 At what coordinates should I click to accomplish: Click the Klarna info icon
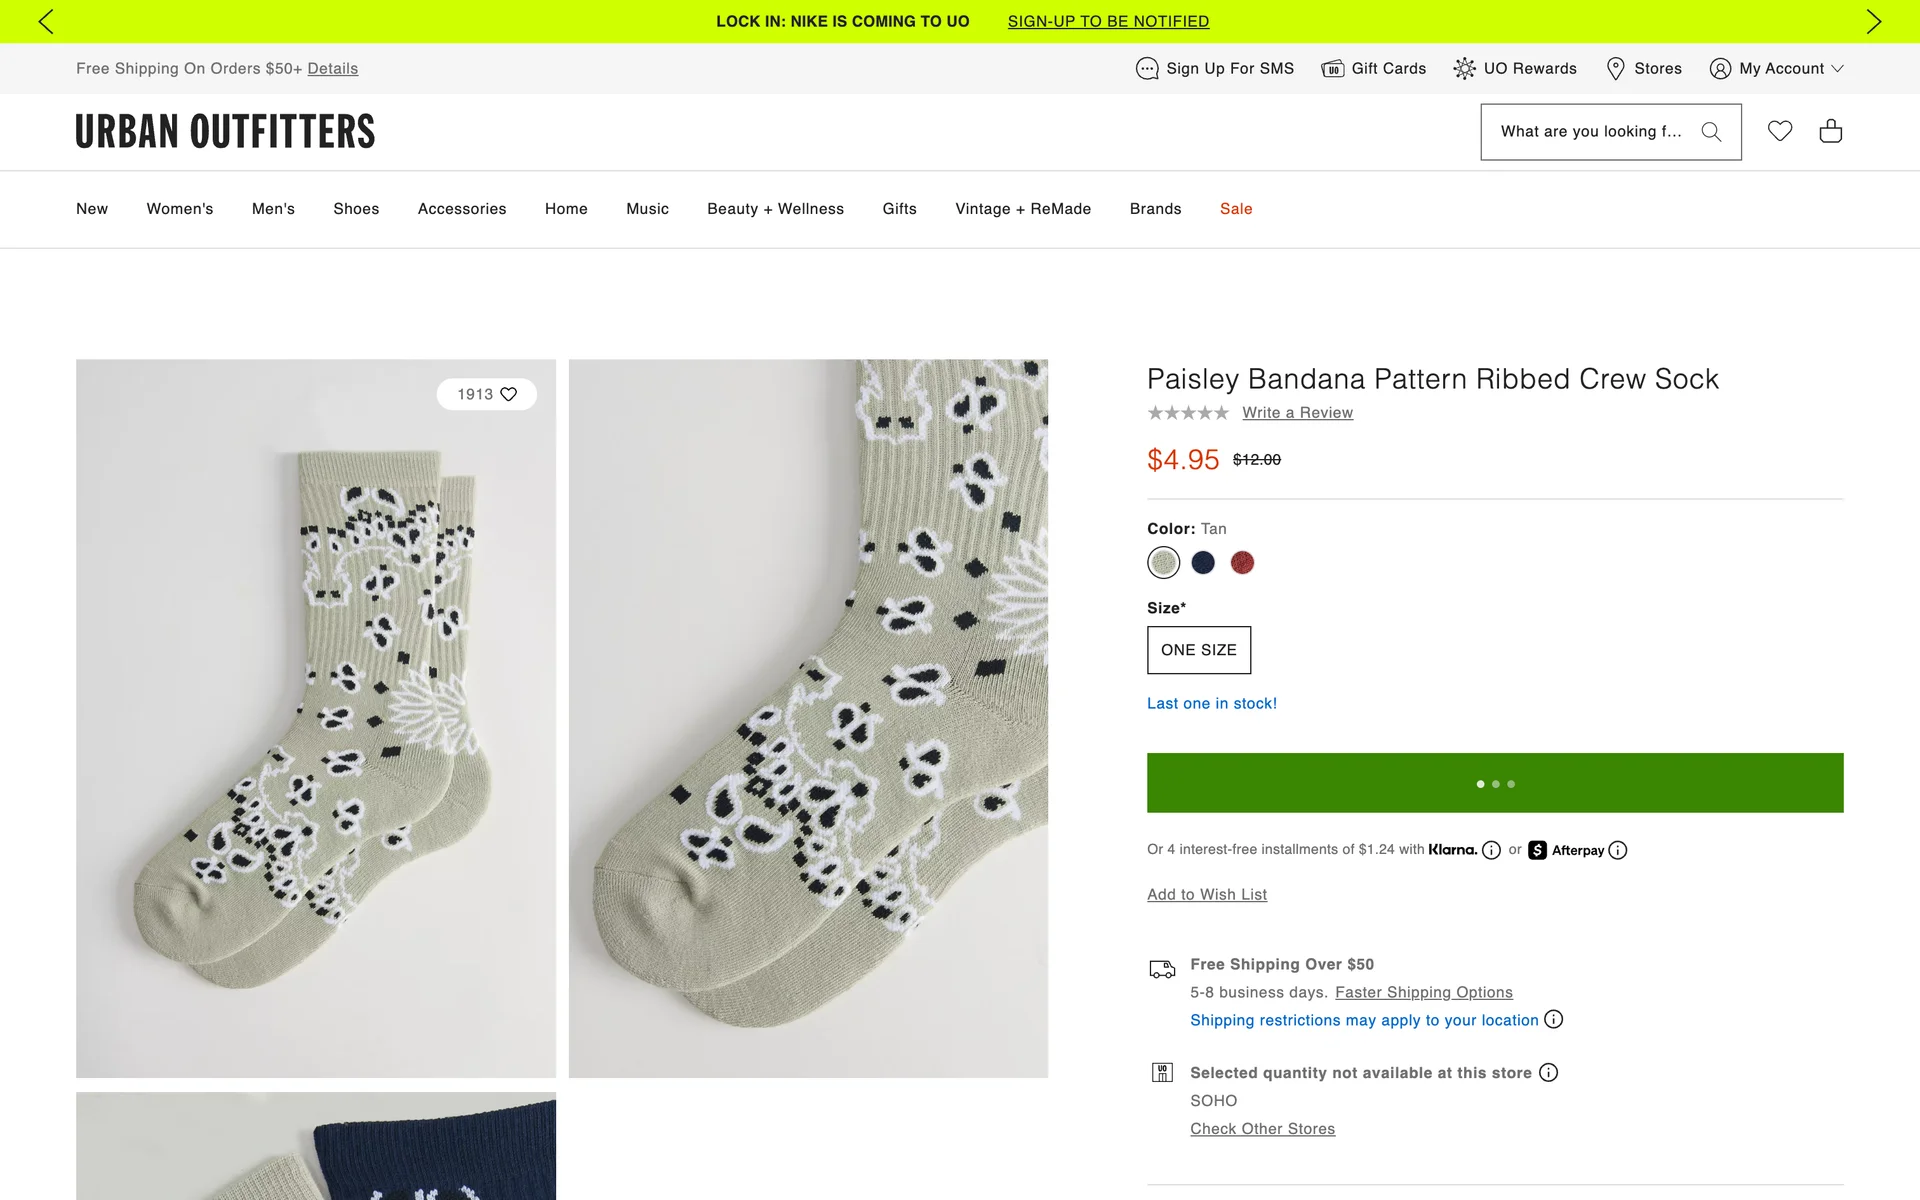pos(1491,850)
